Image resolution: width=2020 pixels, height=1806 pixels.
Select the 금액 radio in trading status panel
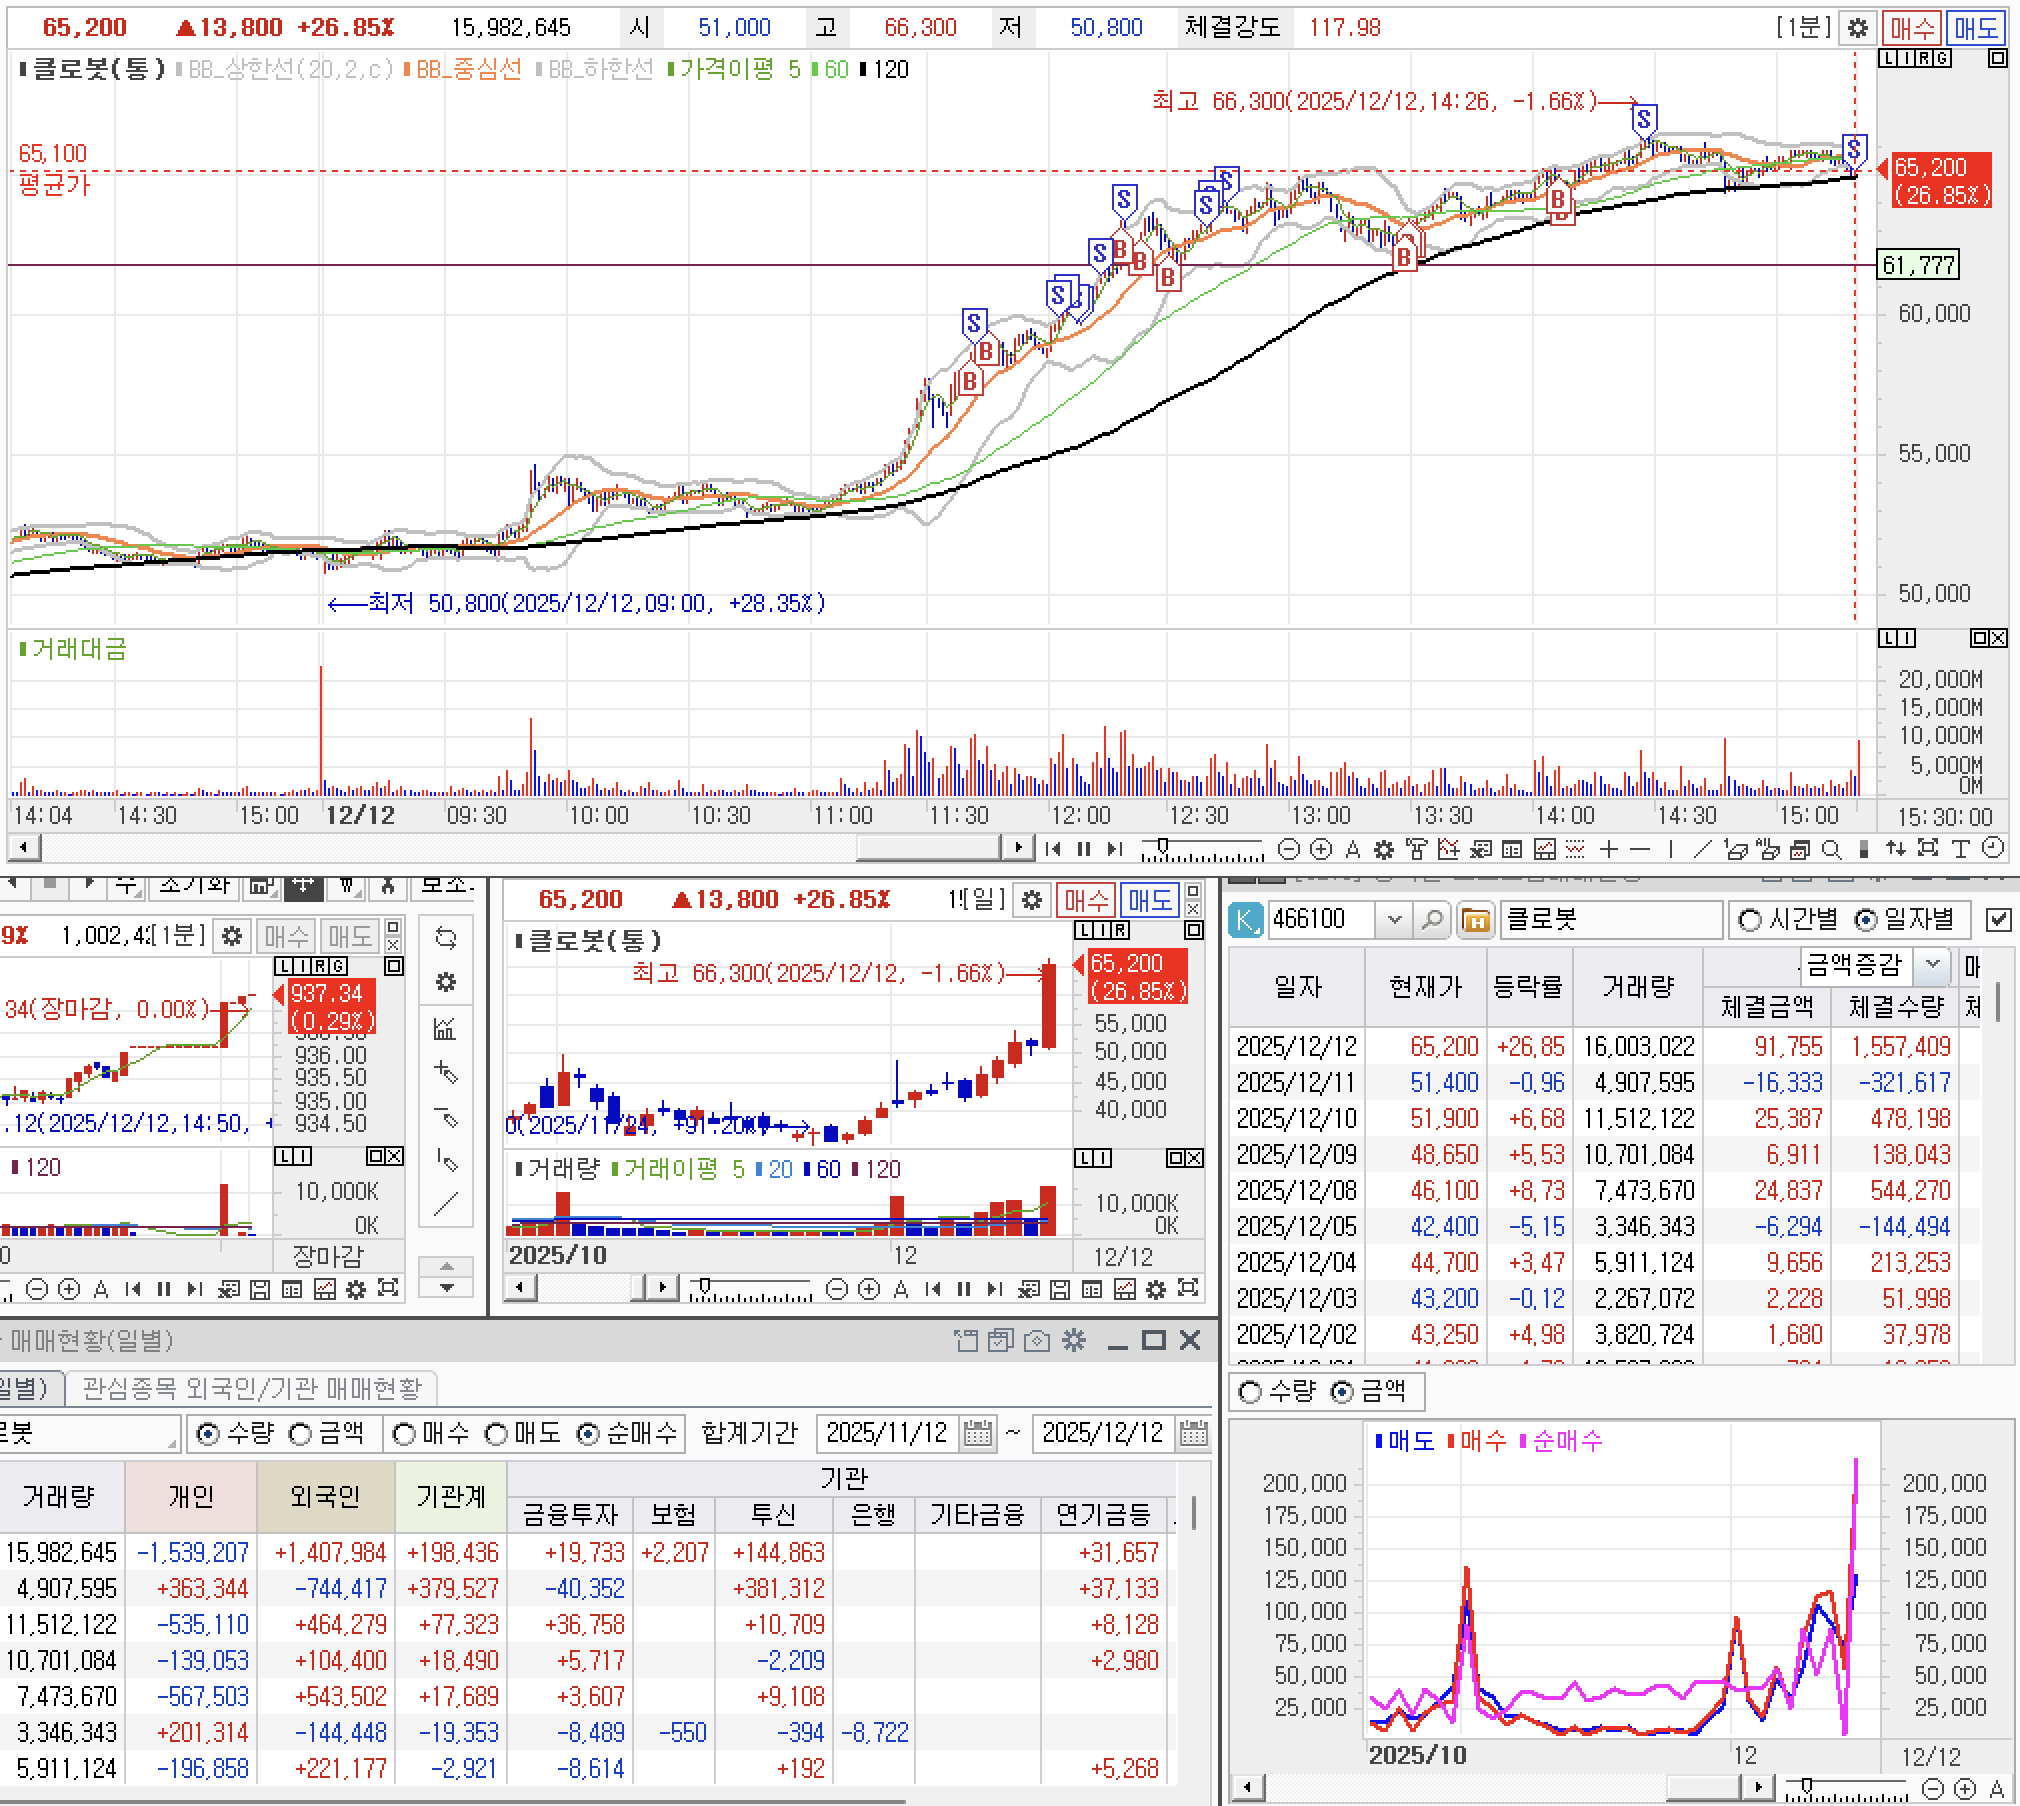pyautogui.click(x=300, y=1434)
